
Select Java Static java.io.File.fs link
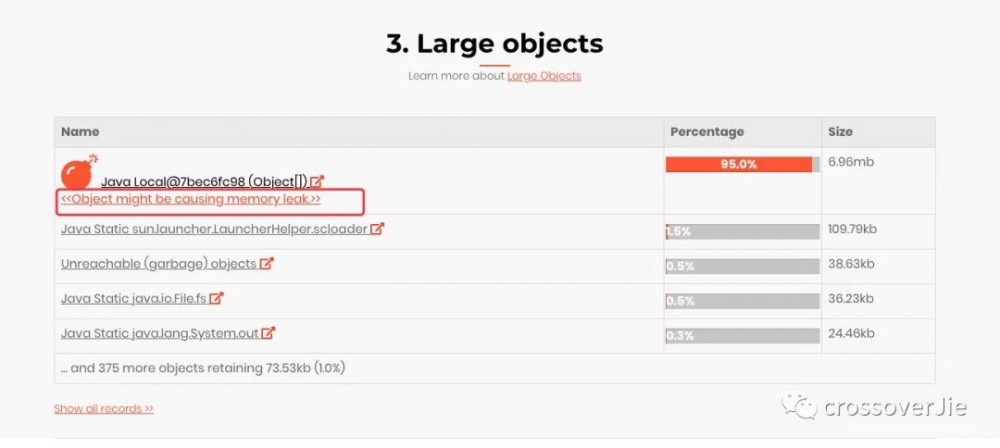tap(133, 298)
